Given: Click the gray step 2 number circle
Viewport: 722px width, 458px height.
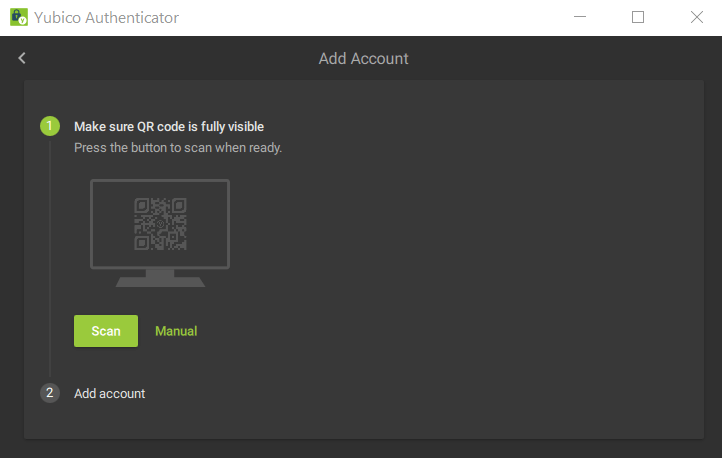Looking at the screenshot, I should tap(50, 393).
